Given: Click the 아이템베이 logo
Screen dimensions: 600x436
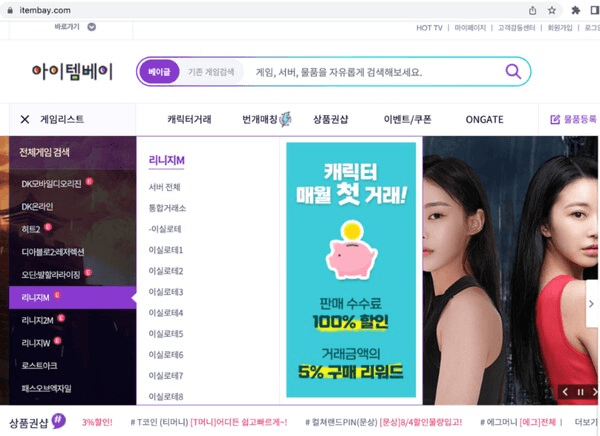Looking at the screenshot, I should (72, 71).
